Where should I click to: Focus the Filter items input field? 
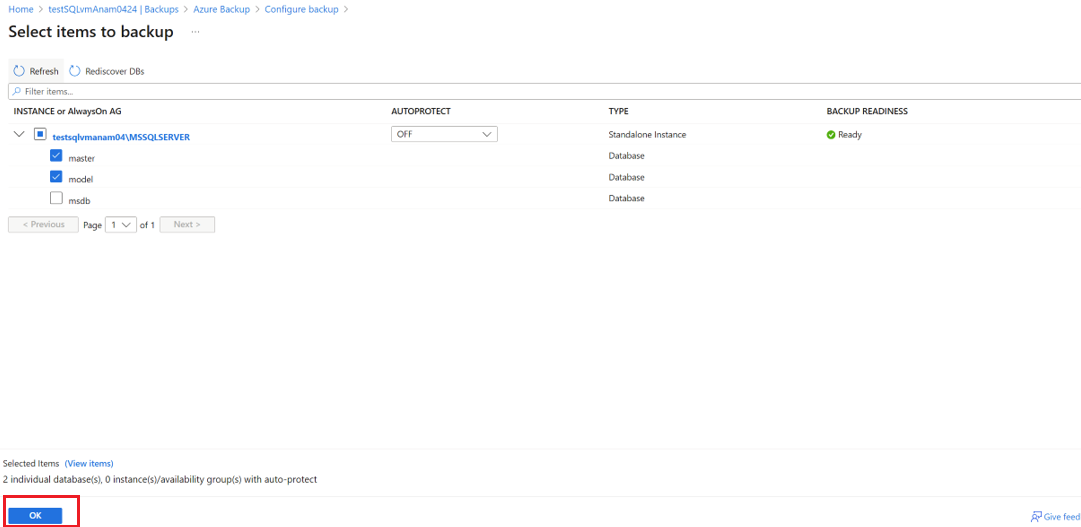coord(544,91)
